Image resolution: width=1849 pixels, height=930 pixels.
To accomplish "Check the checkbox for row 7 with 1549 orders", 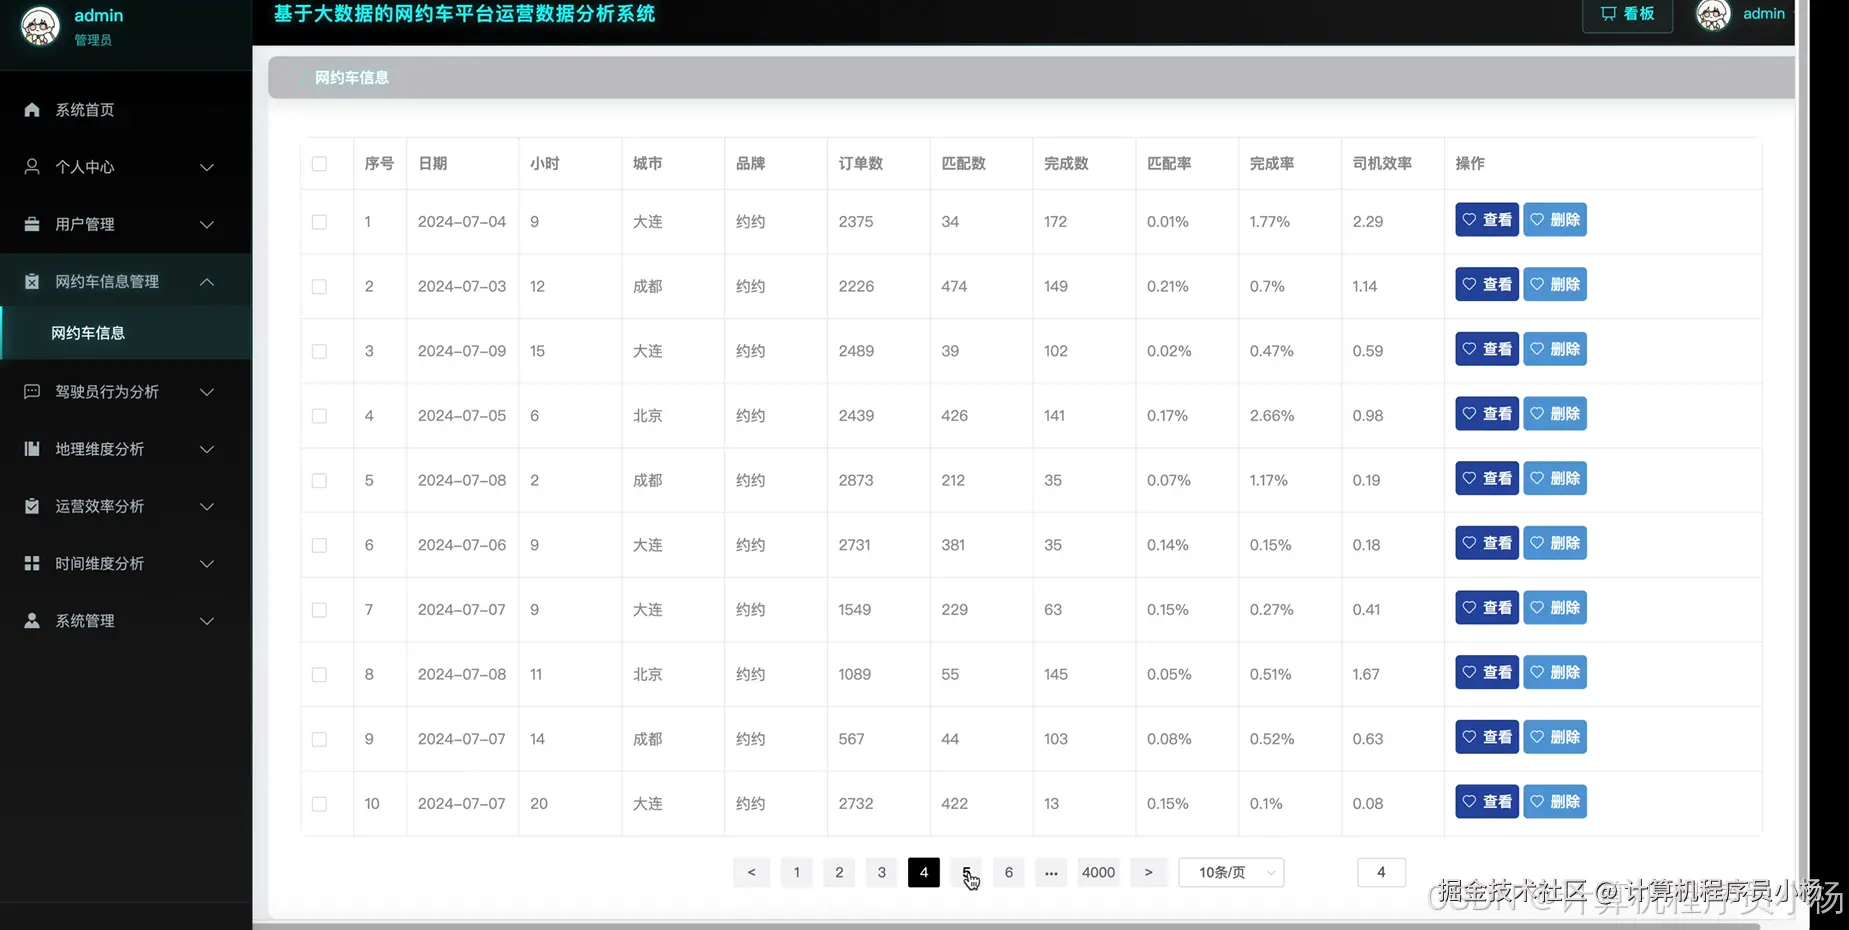I will (319, 610).
